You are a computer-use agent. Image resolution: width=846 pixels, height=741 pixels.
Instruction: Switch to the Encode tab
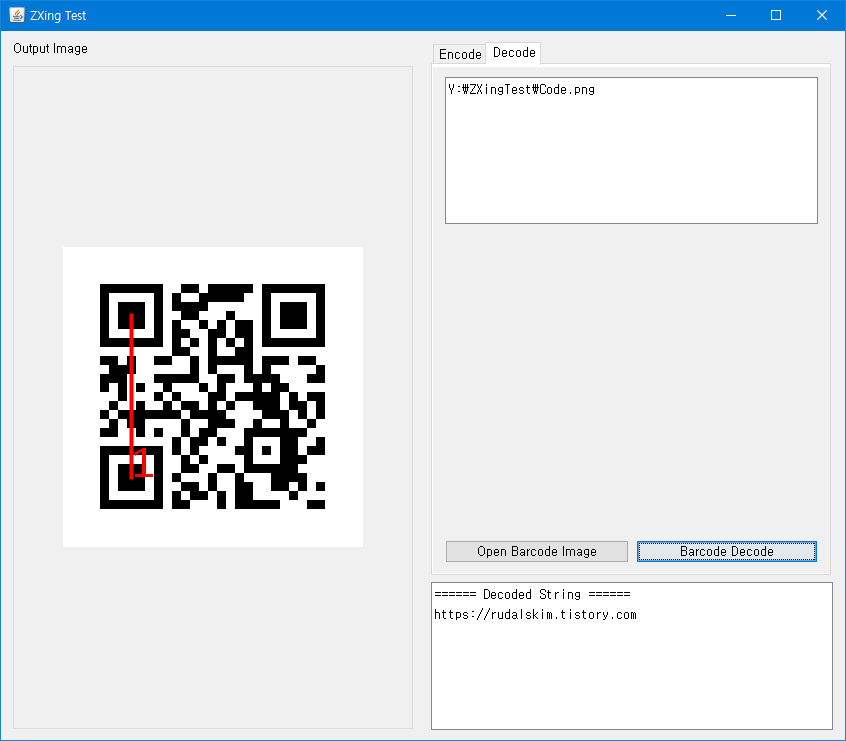(460, 54)
